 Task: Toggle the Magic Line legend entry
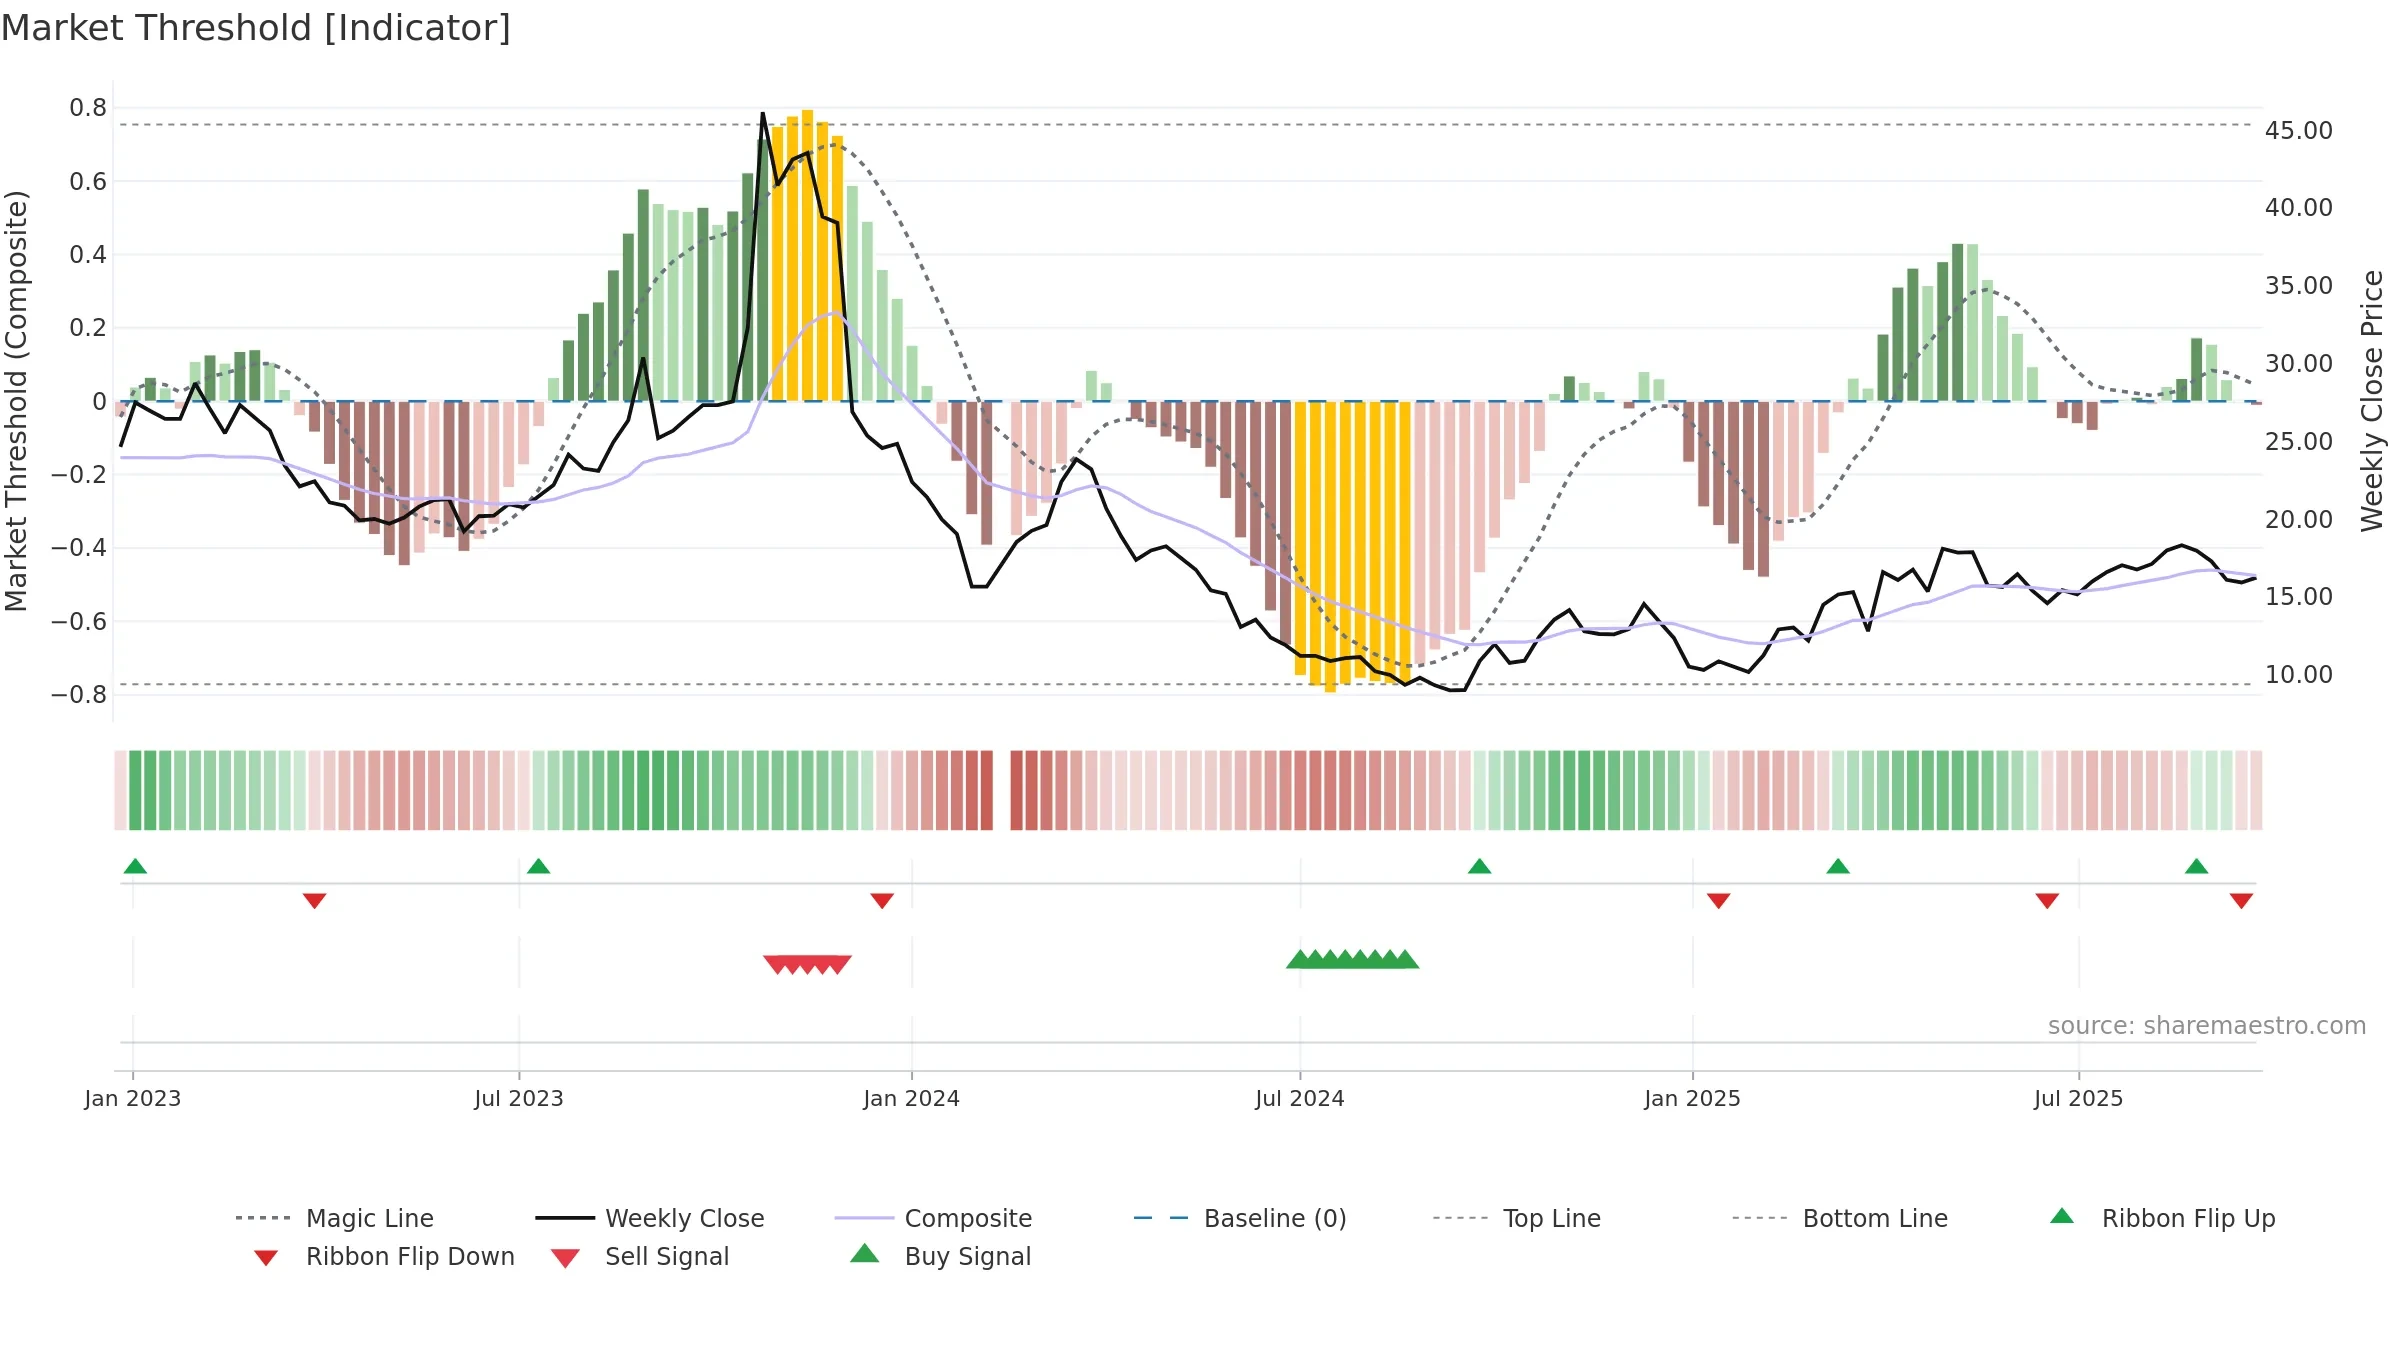click(x=334, y=1218)
